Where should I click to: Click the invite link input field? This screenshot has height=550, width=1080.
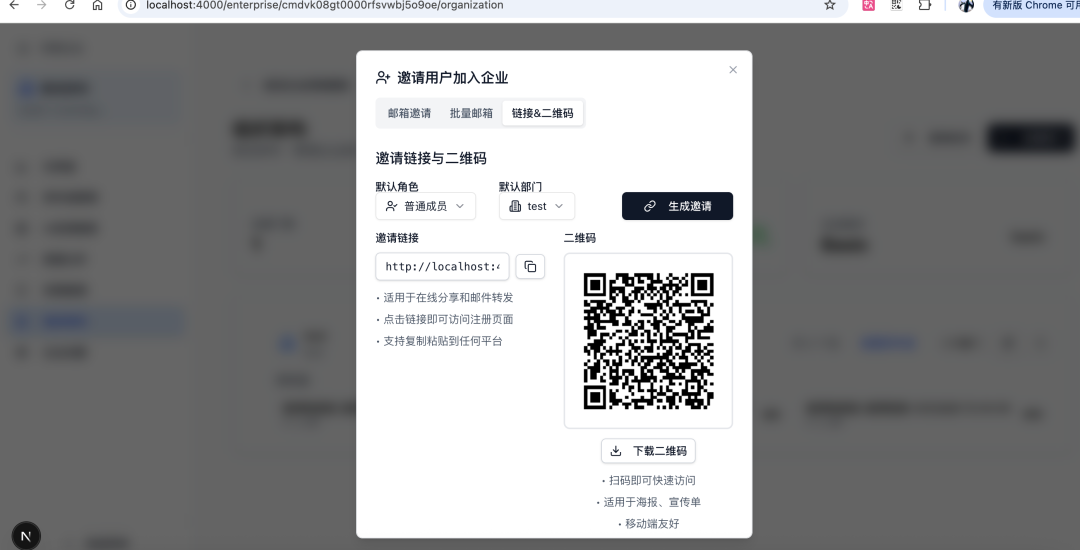pos(442,266)
